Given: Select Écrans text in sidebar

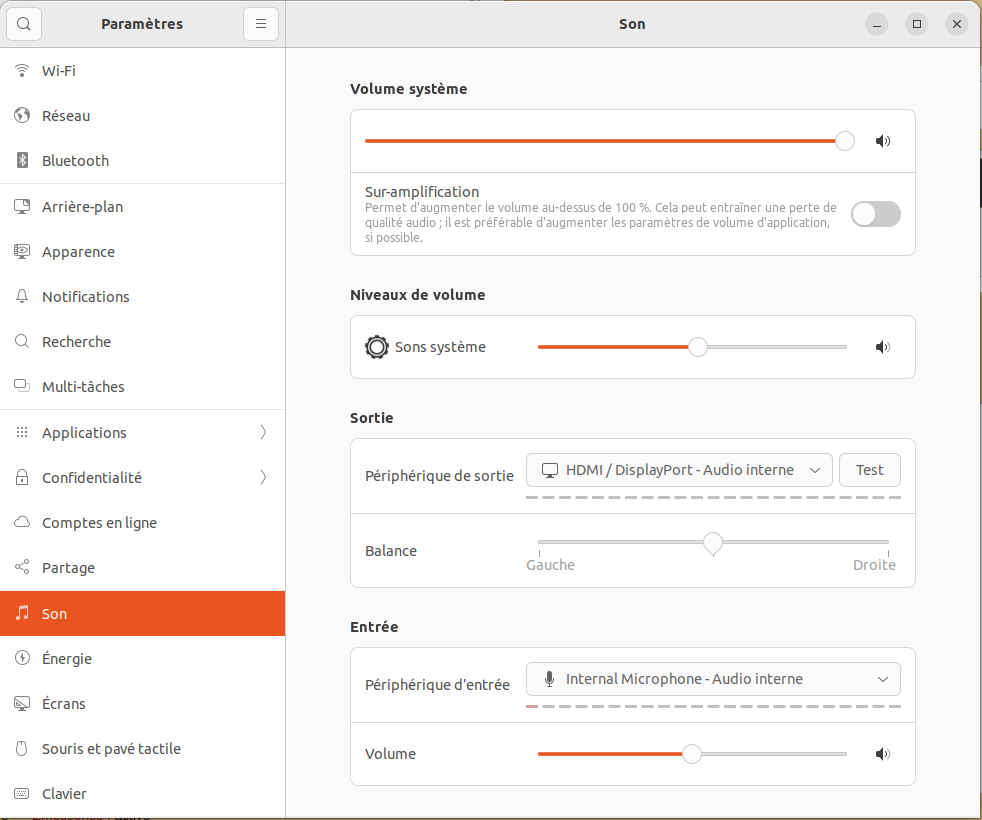Looking at the screenshot, I should 63,703.
